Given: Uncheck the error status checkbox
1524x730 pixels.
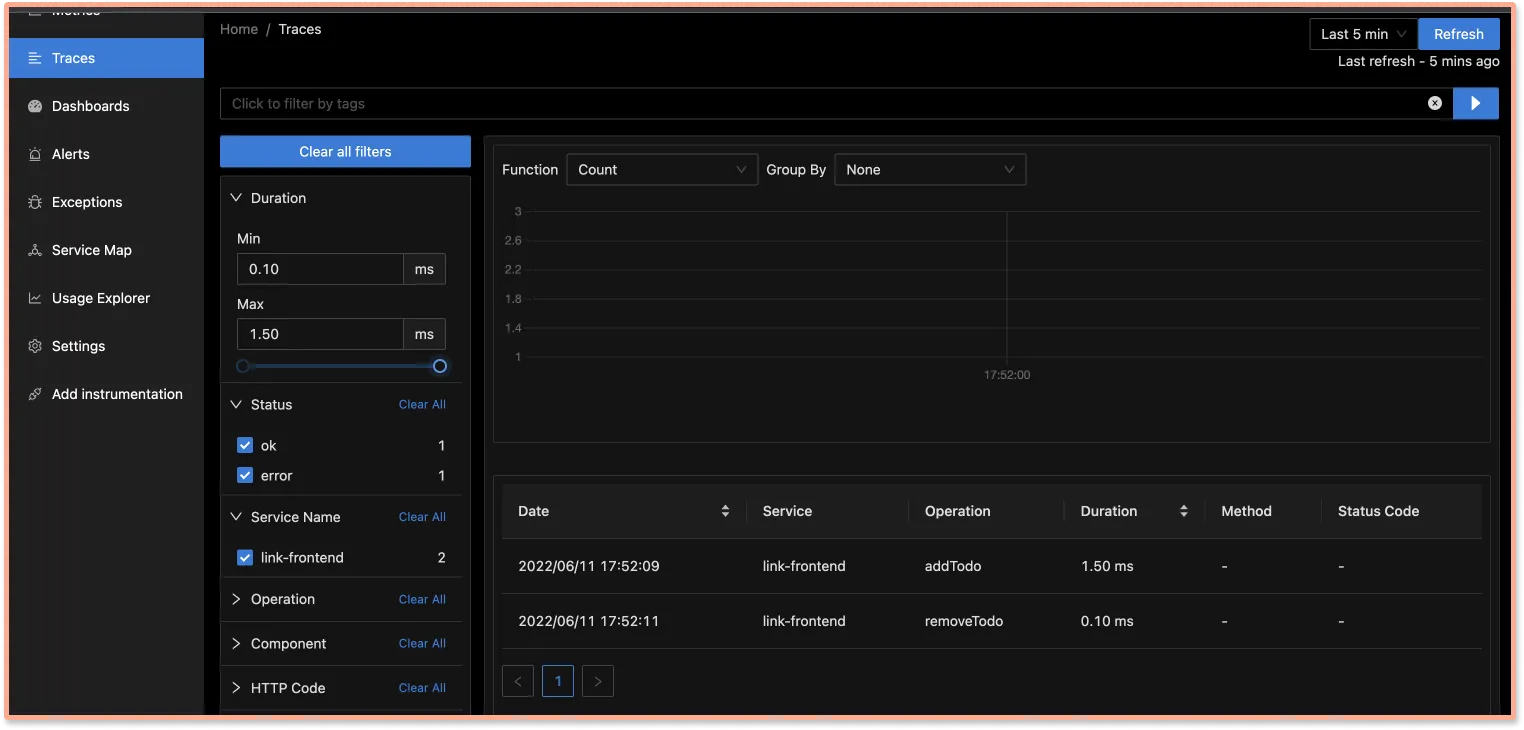Looking at the screenshot, I should [245, 475].
